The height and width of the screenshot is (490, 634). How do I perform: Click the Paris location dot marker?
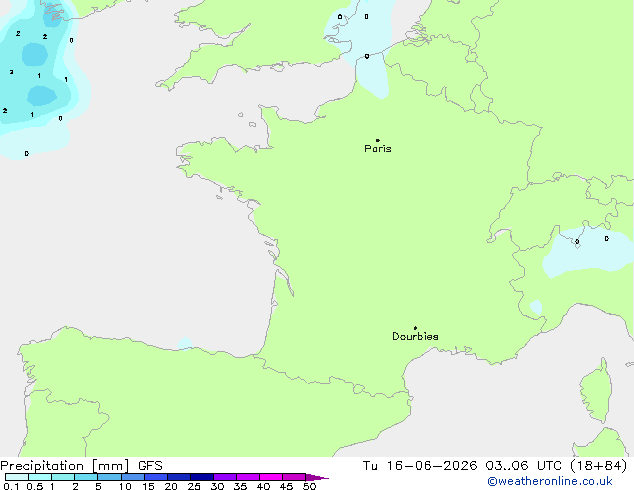378,140
